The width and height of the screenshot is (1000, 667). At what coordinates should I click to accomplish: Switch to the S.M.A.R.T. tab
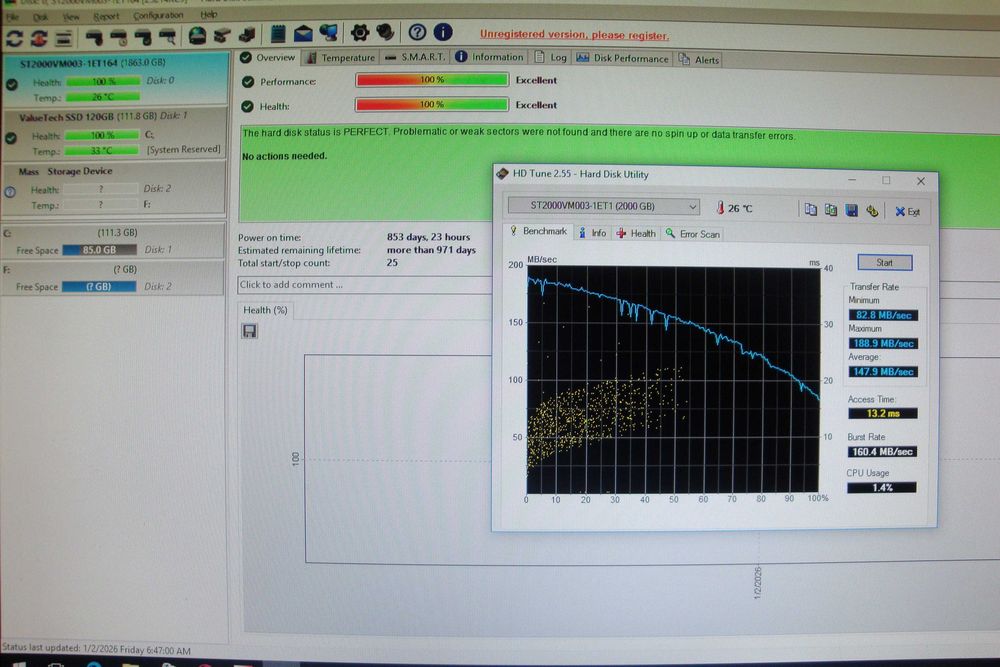click(x=415, y=57)
